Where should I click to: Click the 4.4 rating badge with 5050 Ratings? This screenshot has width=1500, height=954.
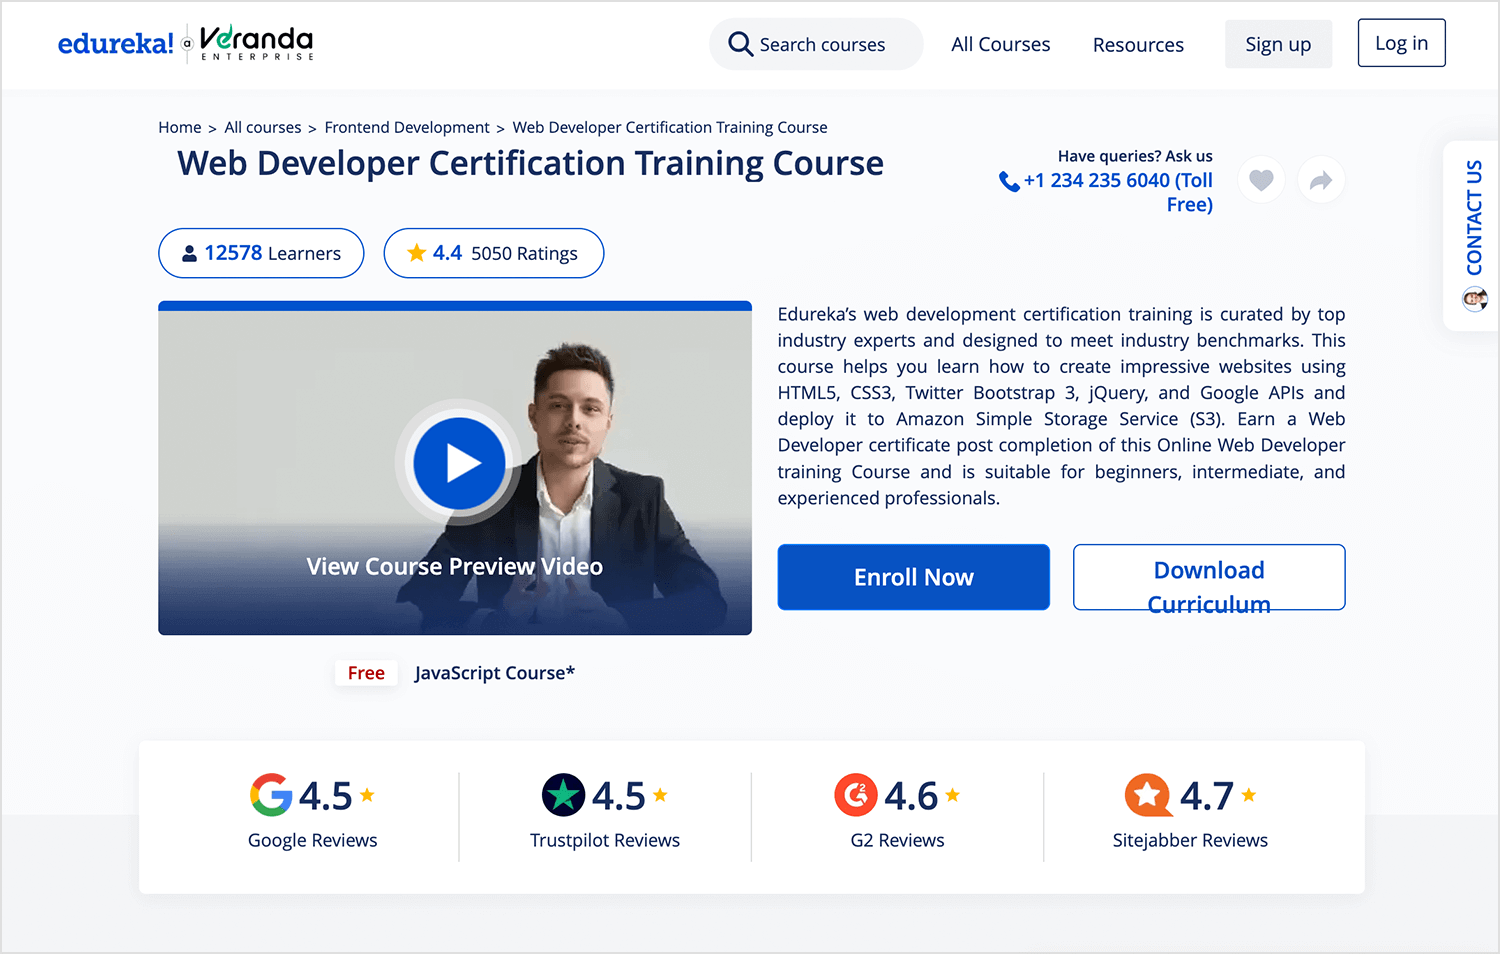[494, 253]
